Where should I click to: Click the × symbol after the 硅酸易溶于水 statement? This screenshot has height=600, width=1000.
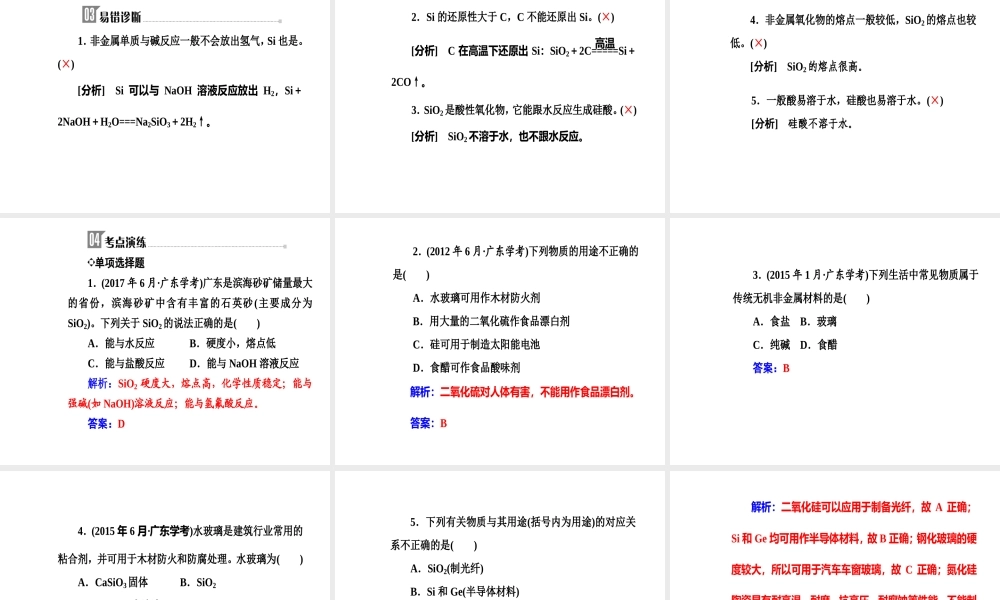coord(934,100)
